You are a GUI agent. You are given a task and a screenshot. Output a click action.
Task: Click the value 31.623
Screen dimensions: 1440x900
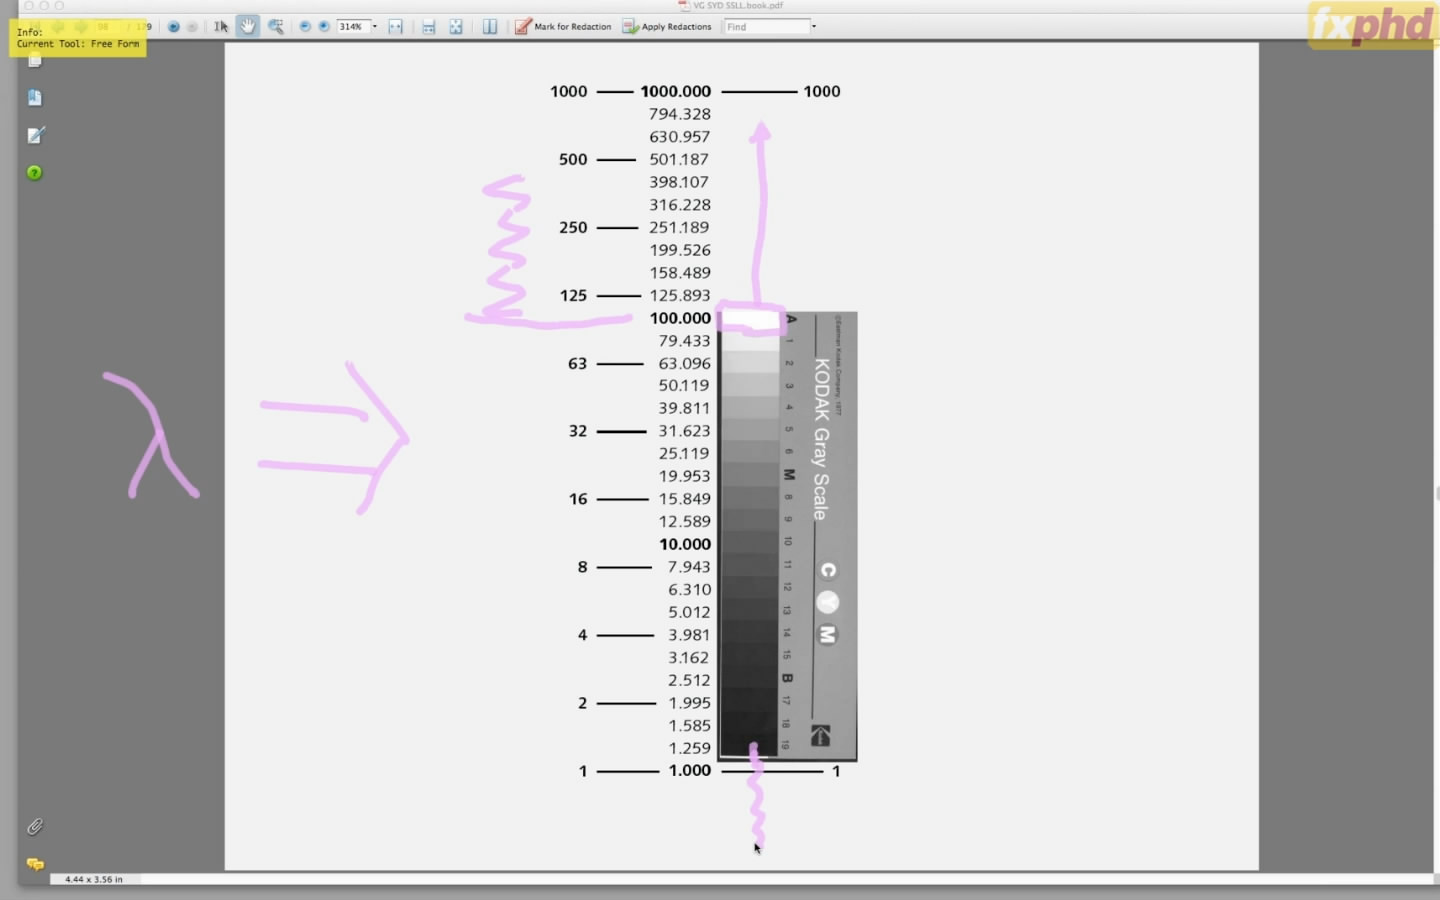pos(685,431)
